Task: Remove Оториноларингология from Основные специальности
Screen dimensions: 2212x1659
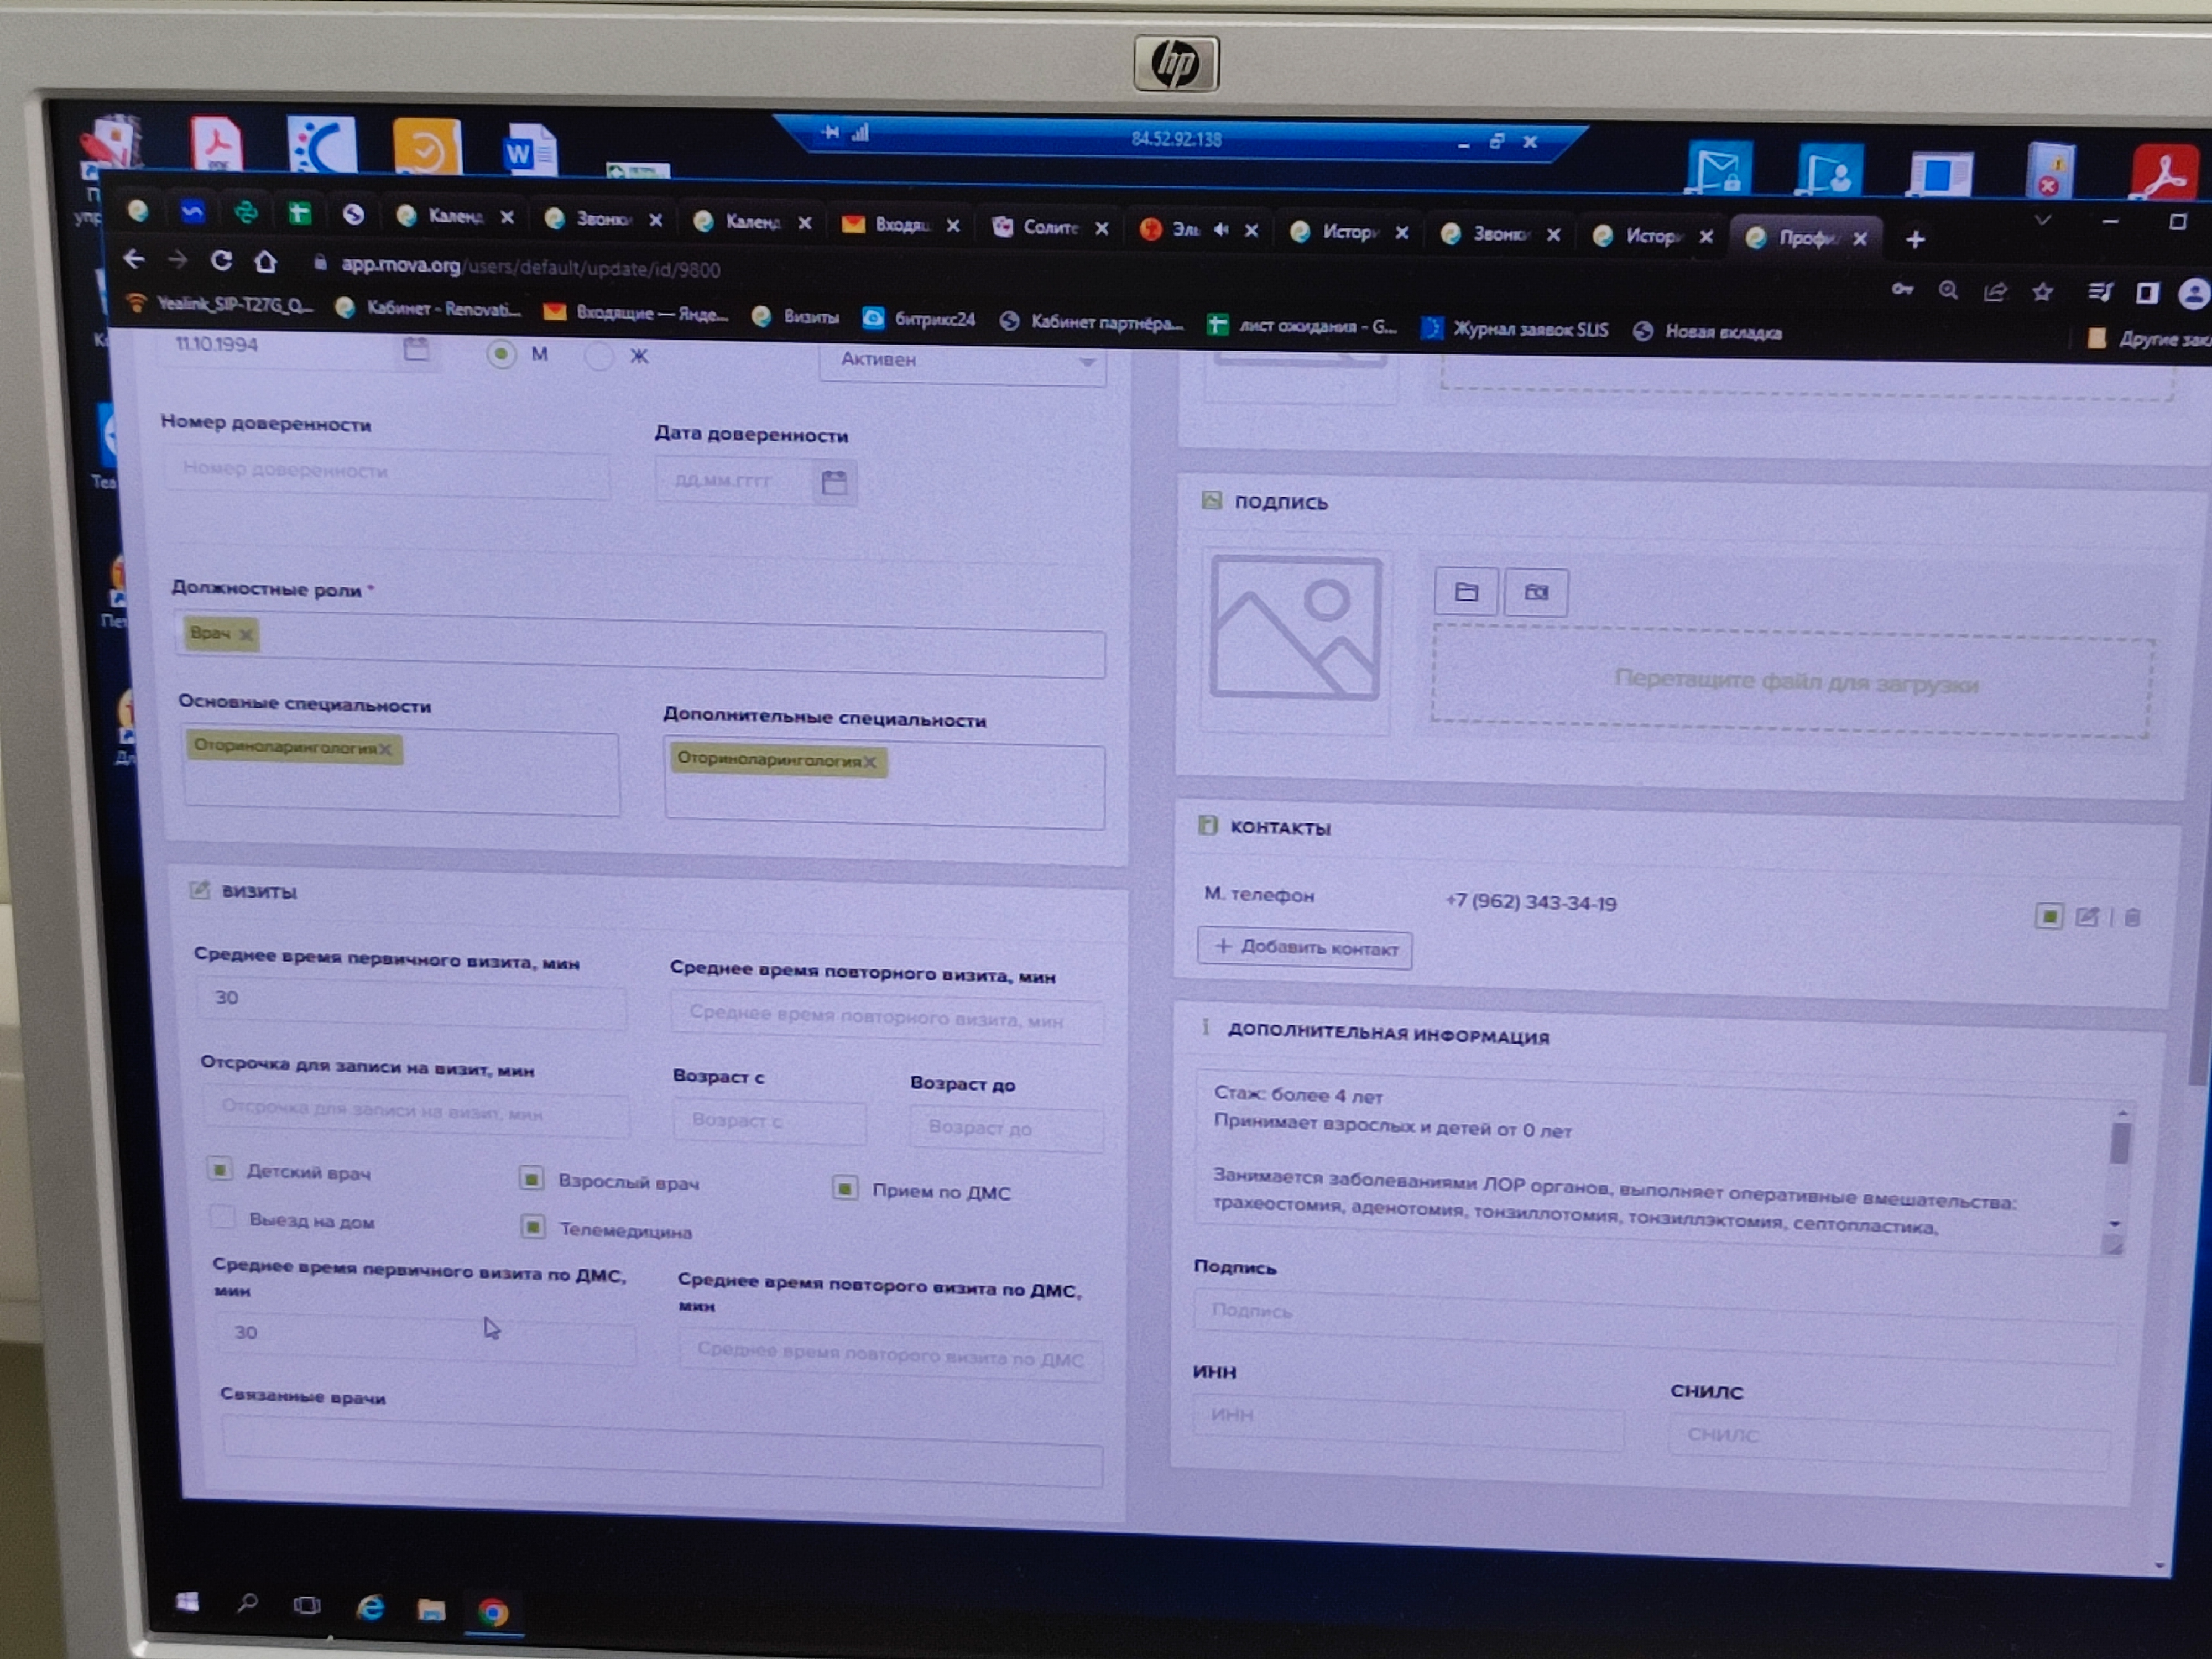Action: (386, 749)
